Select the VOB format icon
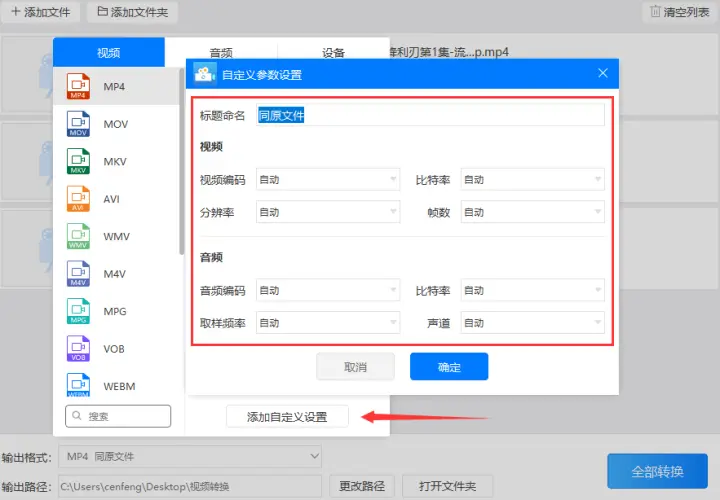The image size is (720, 500). (78, 348)
